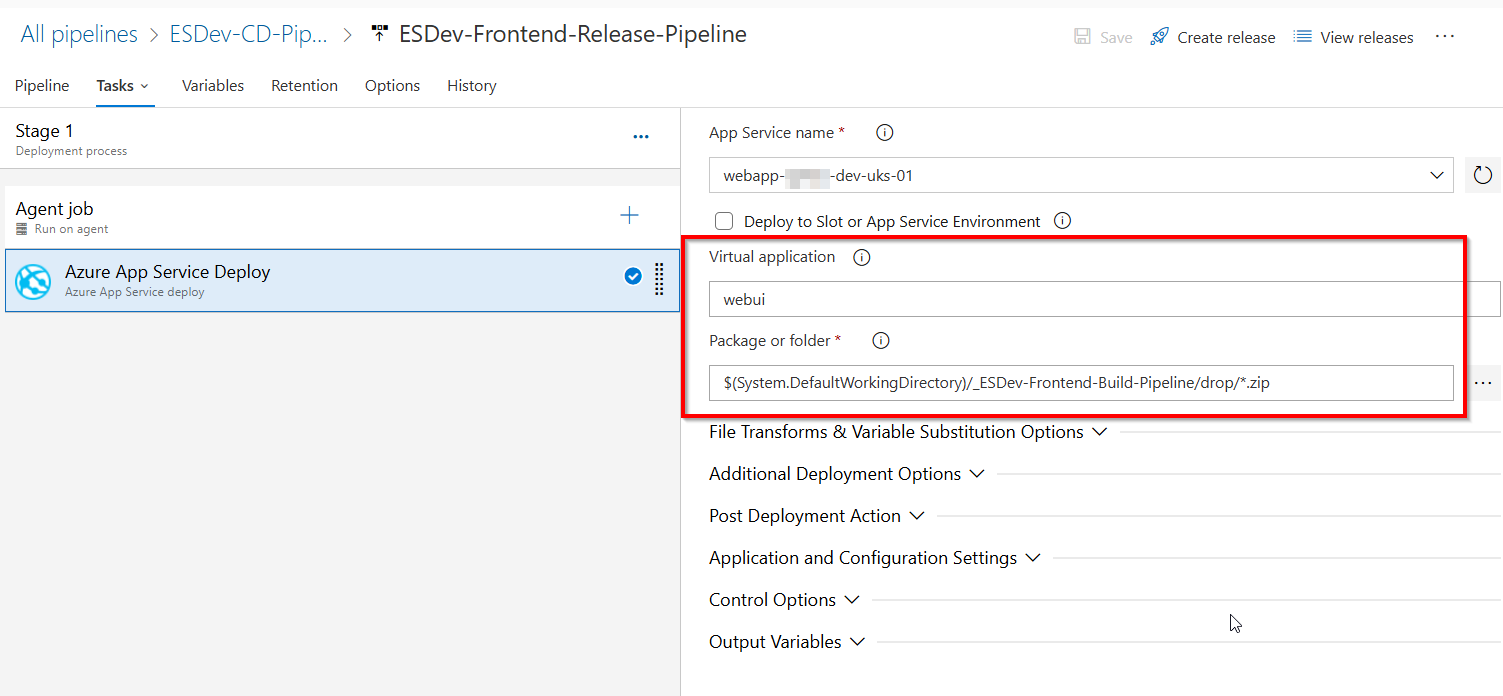Switch to the History tab

(x=472, y=86)
